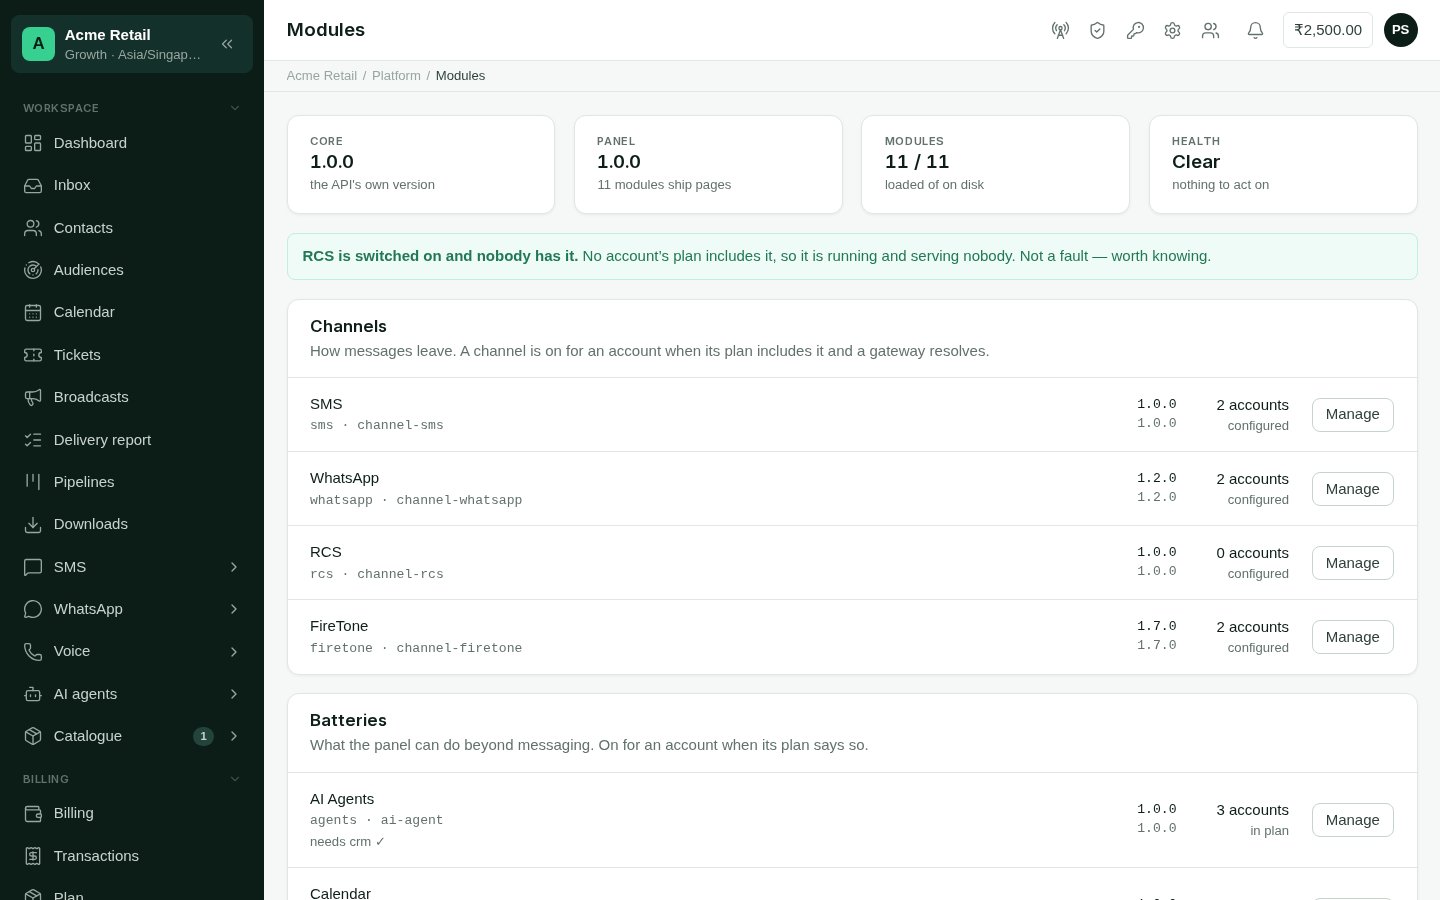Screen dimensions: 1440x900
Task: Click the Audiences target icon
Action: tap(33, 270)
